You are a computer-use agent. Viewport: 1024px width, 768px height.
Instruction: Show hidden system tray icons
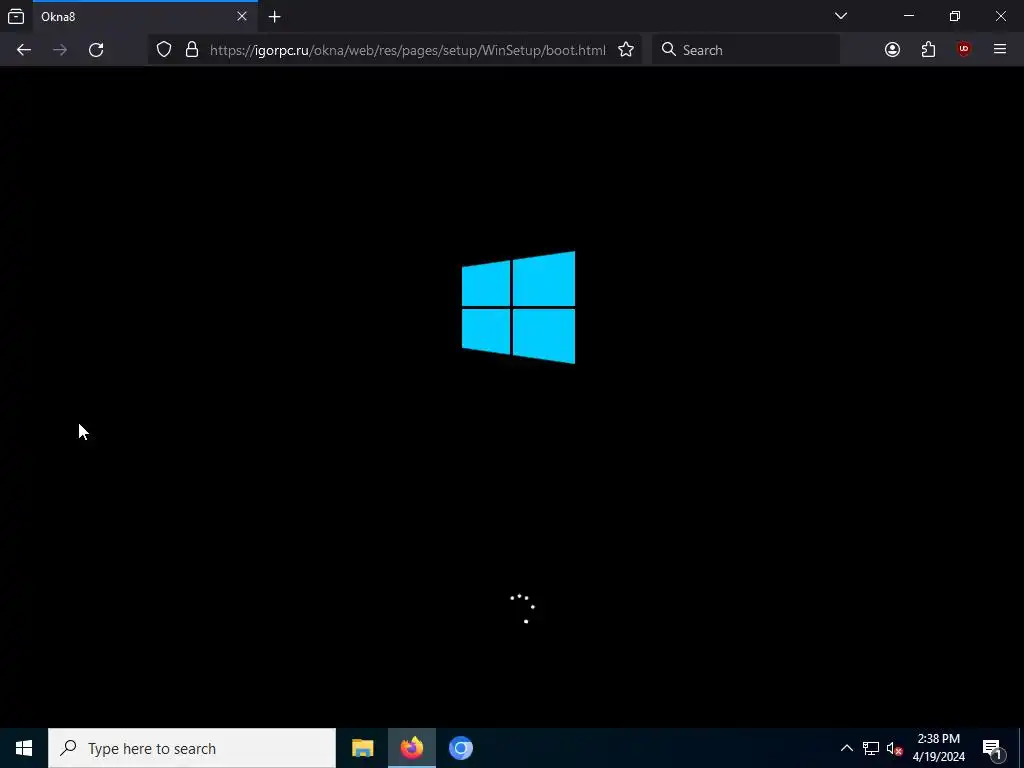(846, 748)
